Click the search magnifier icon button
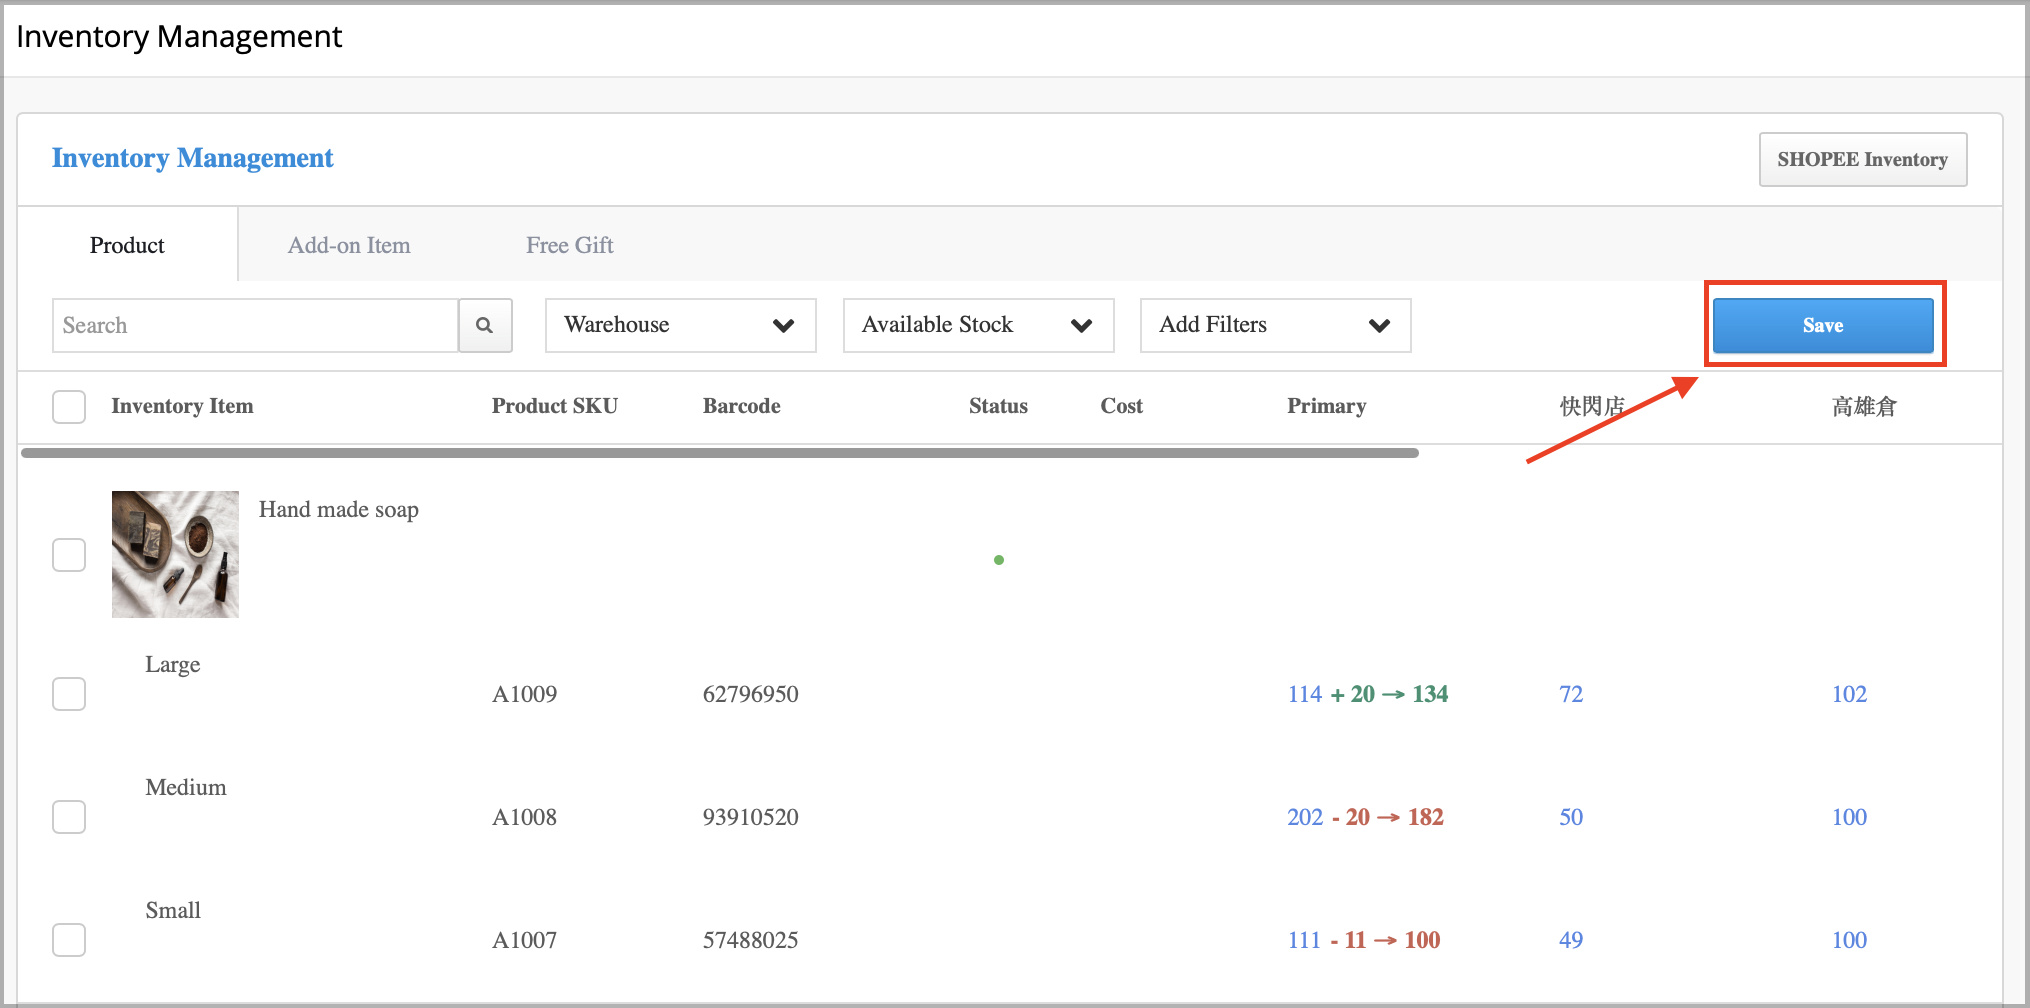 [x=485, y=325]
